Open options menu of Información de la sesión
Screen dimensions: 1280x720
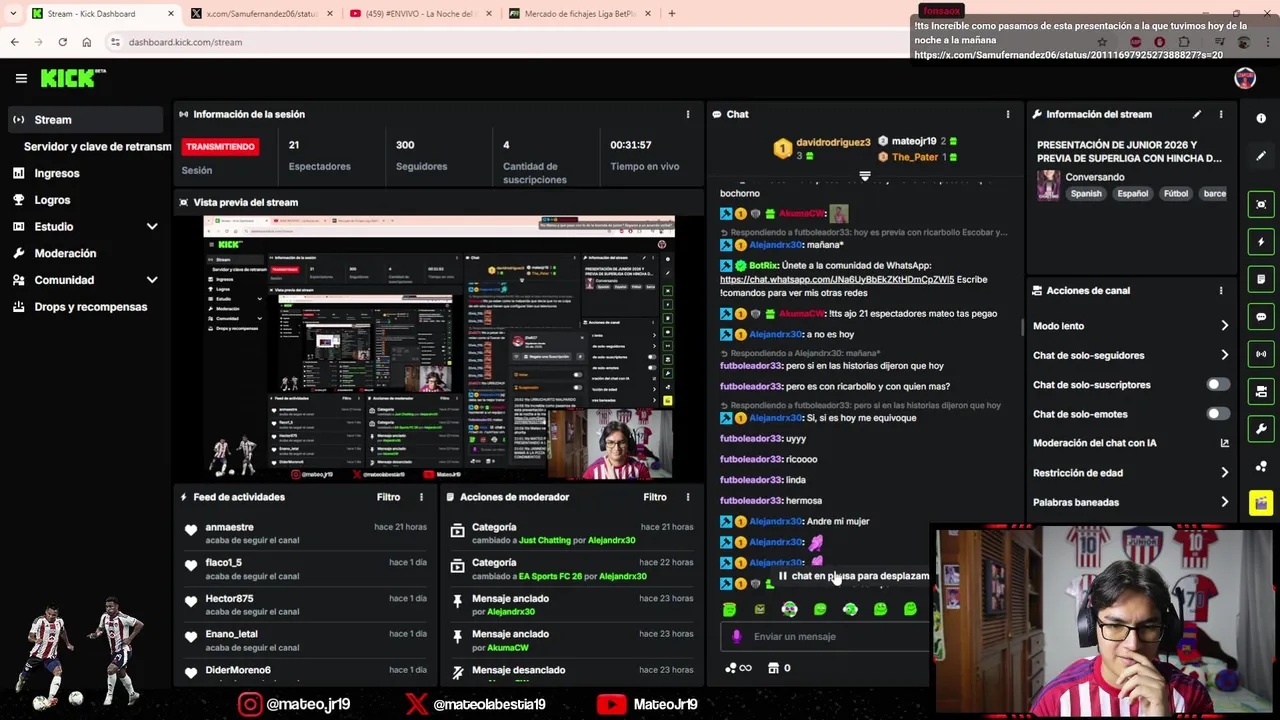(x=688, y=114)
